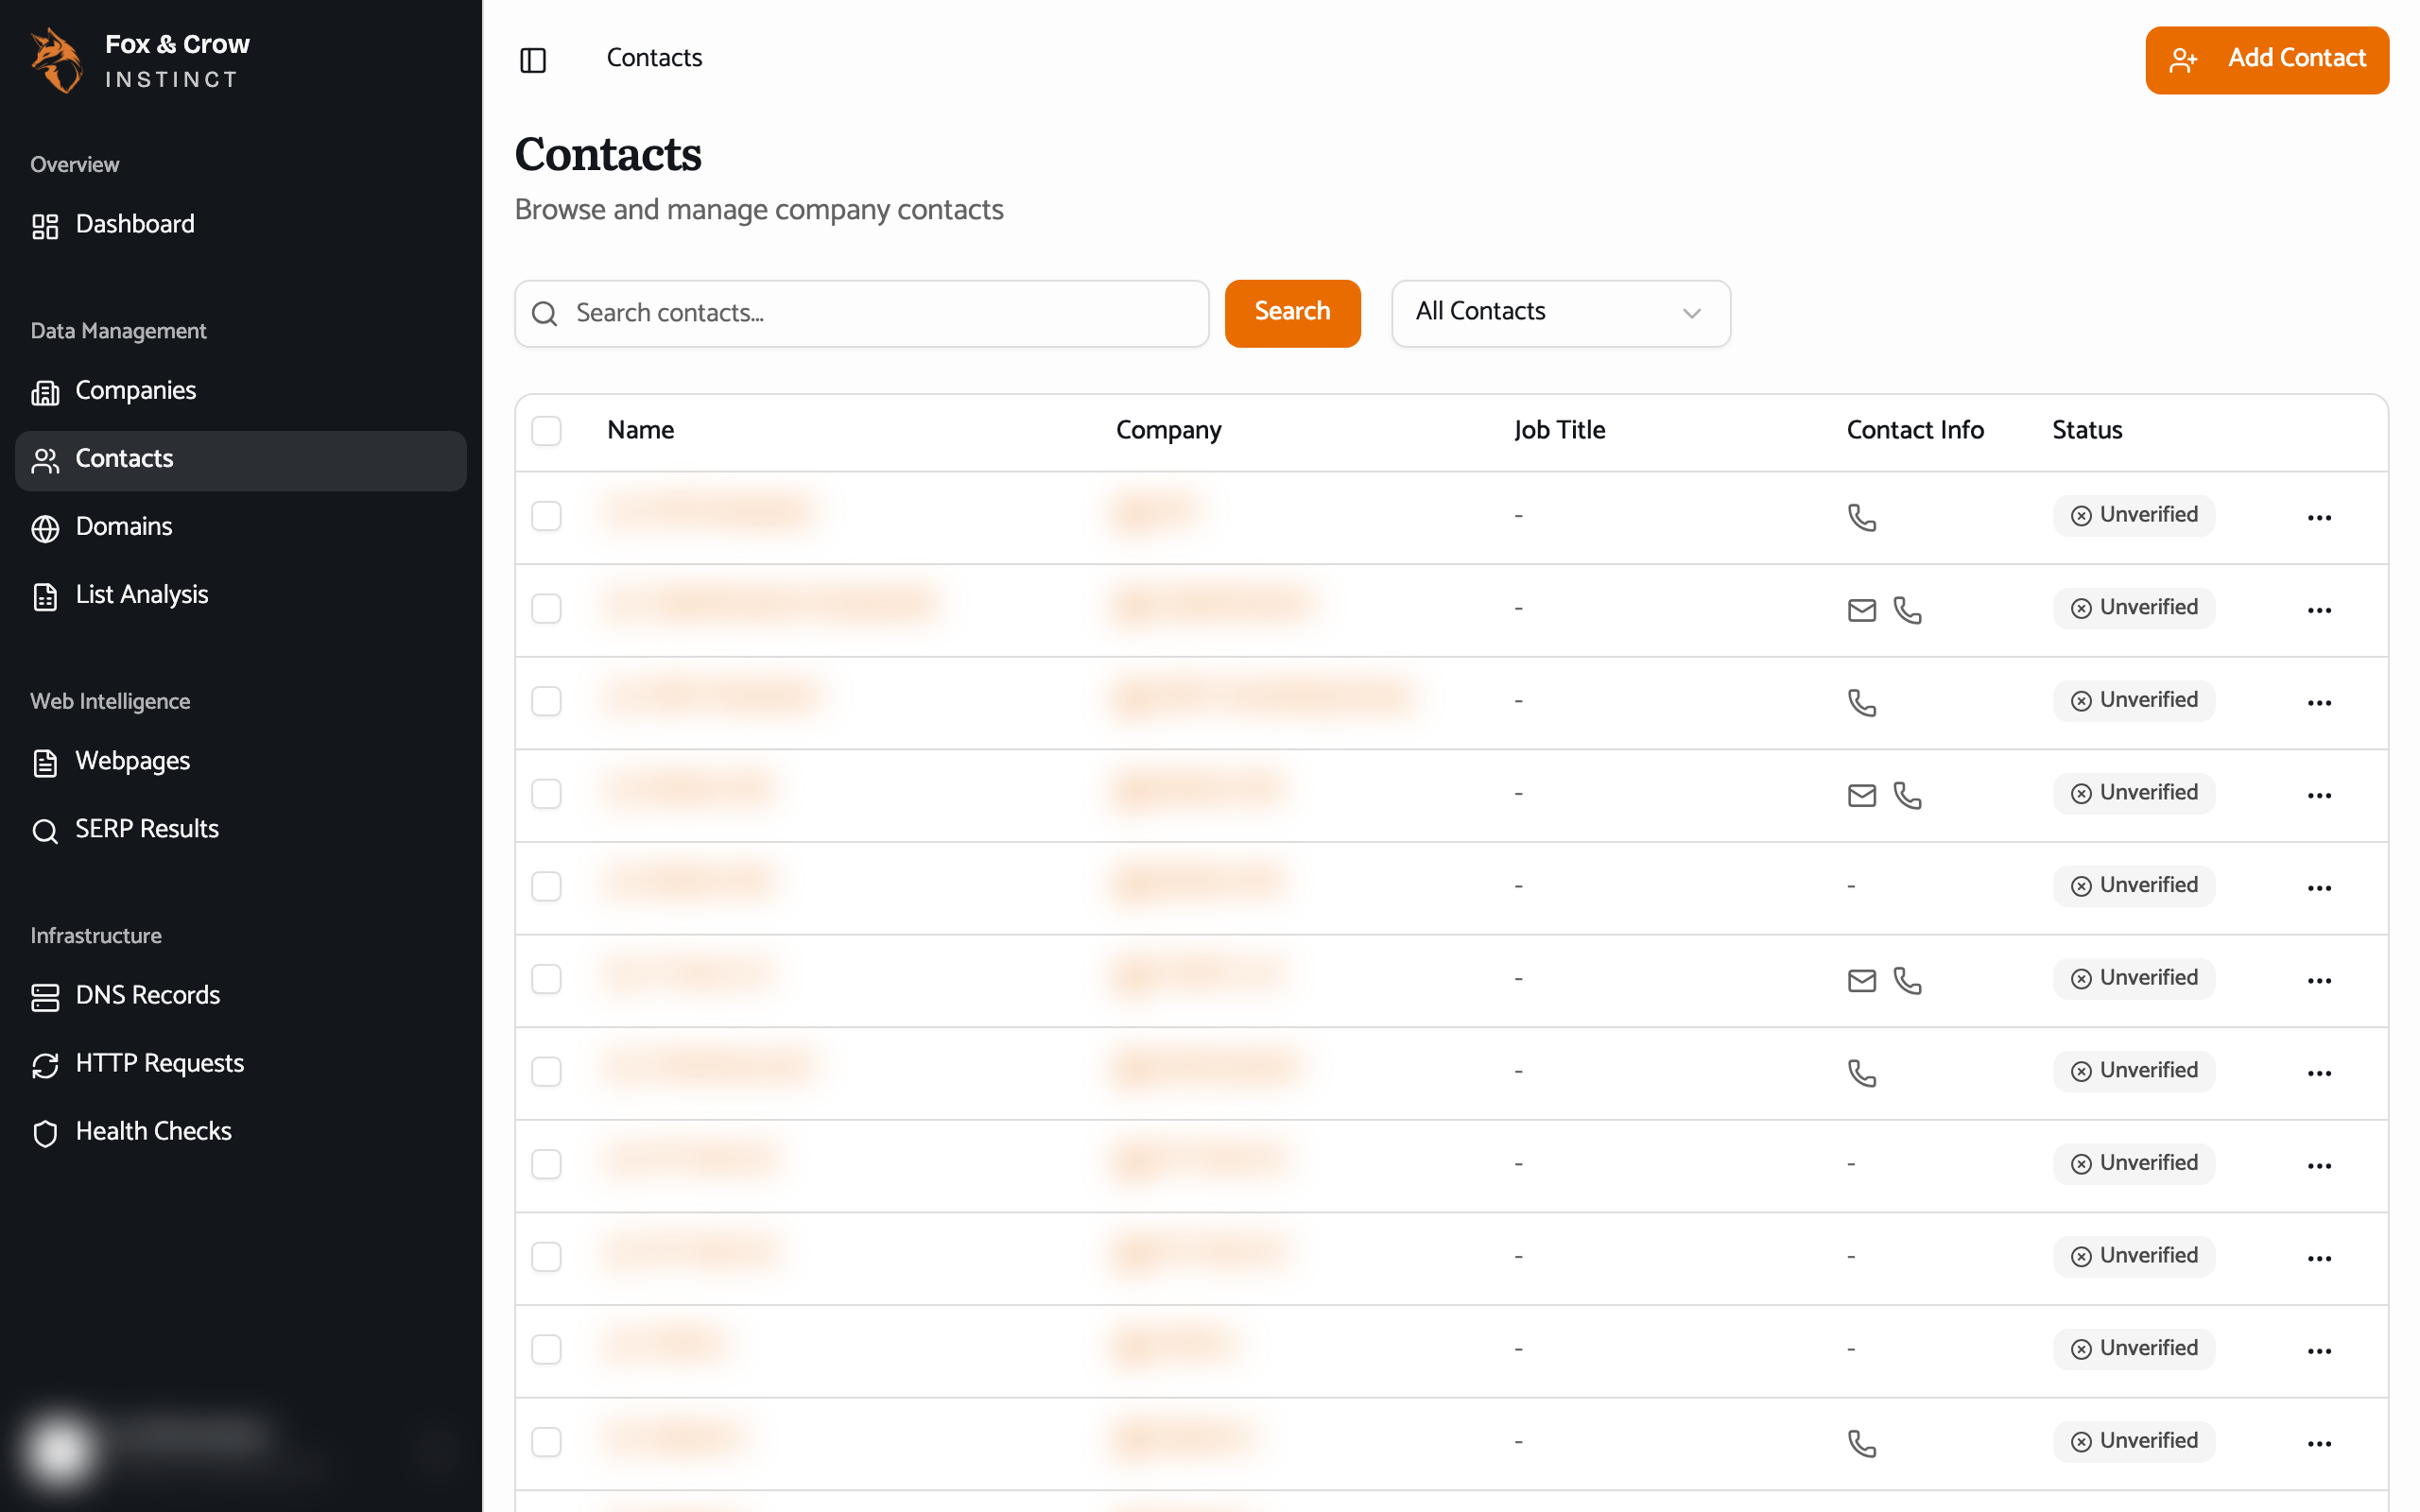Screen dimensions: 2420x1512
Task: Click the phone icon in the third contact row
Action: [1861, 702]
